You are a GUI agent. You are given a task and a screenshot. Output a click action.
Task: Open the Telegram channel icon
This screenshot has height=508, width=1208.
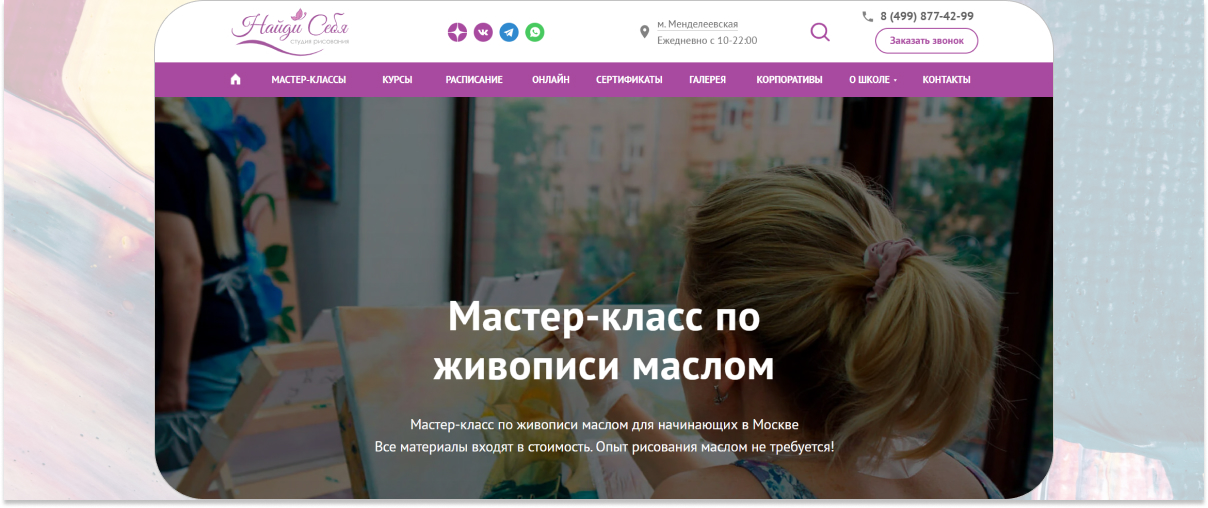pyautogui.click(x=509, y=32)
